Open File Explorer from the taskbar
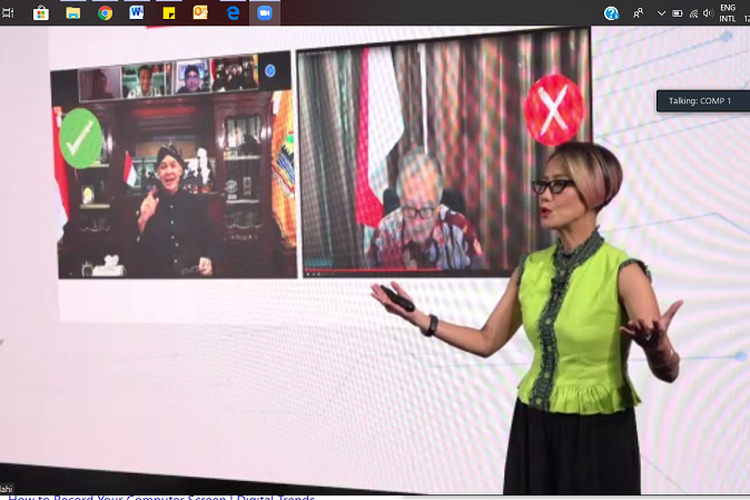 (x=73, y=13)
